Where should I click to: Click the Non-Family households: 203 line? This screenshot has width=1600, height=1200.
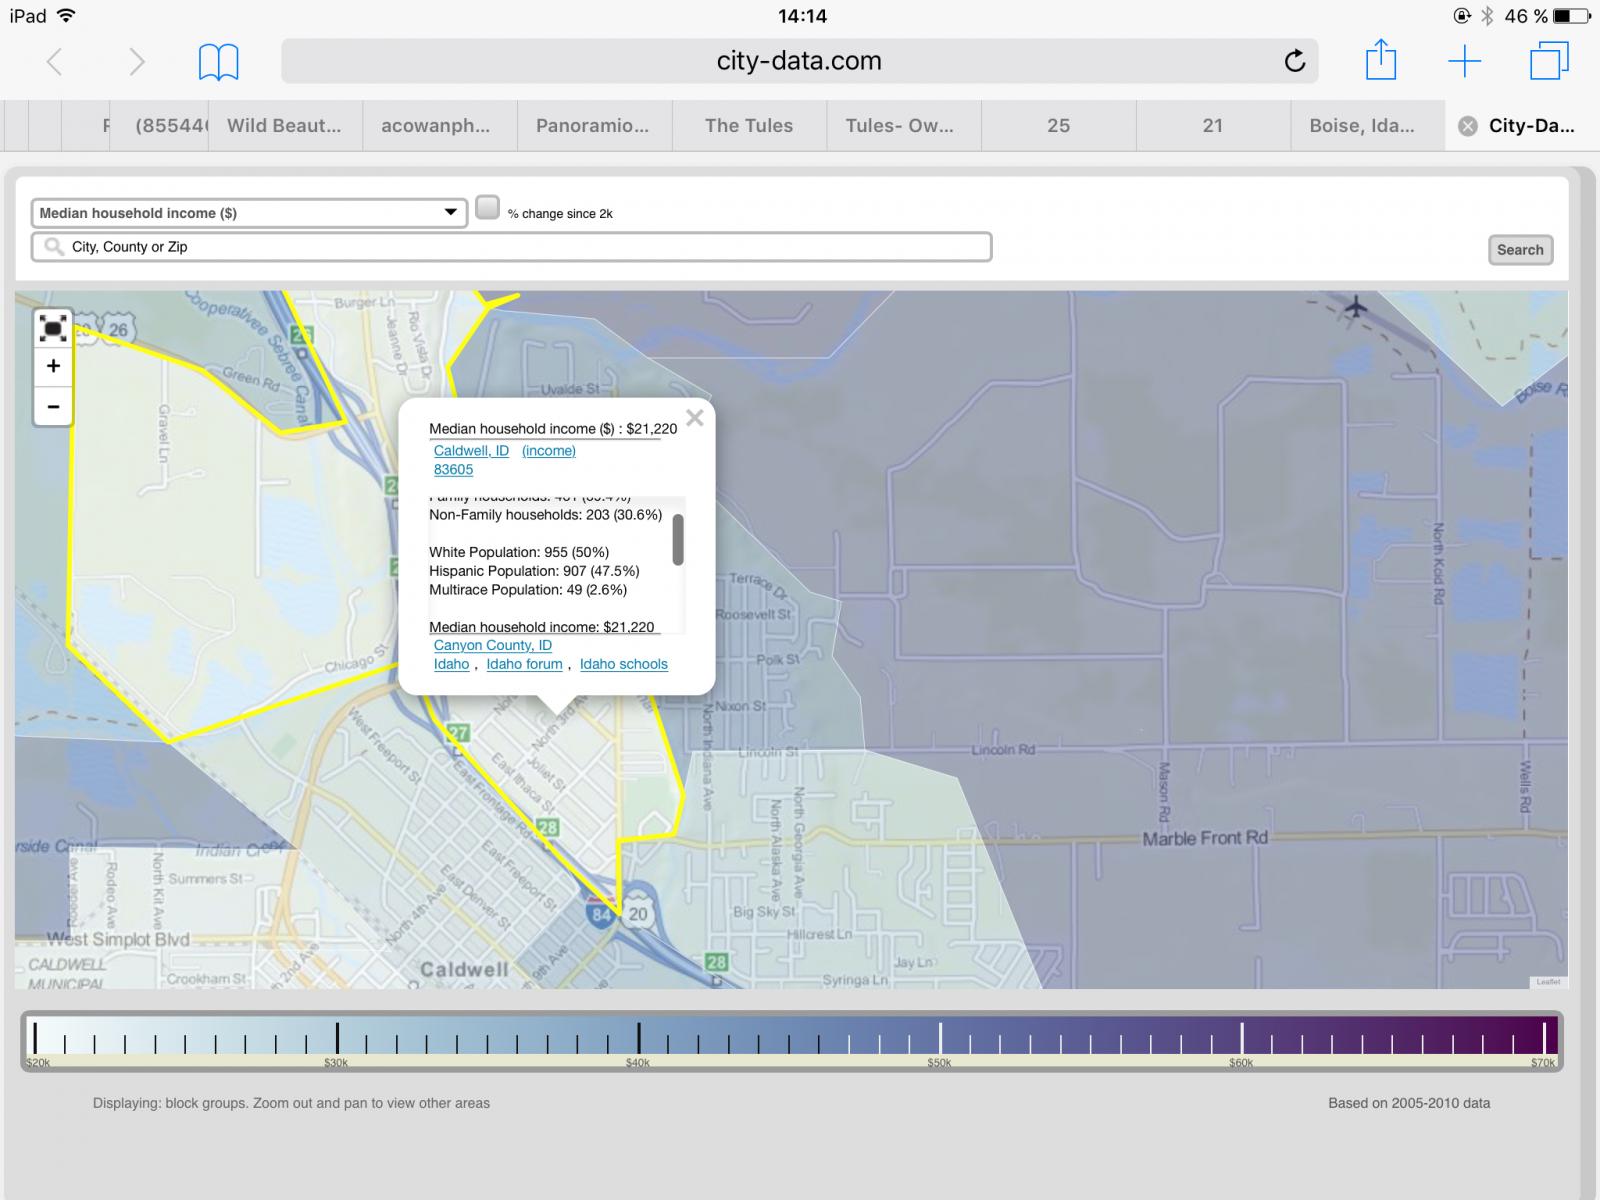pos(545,515)
